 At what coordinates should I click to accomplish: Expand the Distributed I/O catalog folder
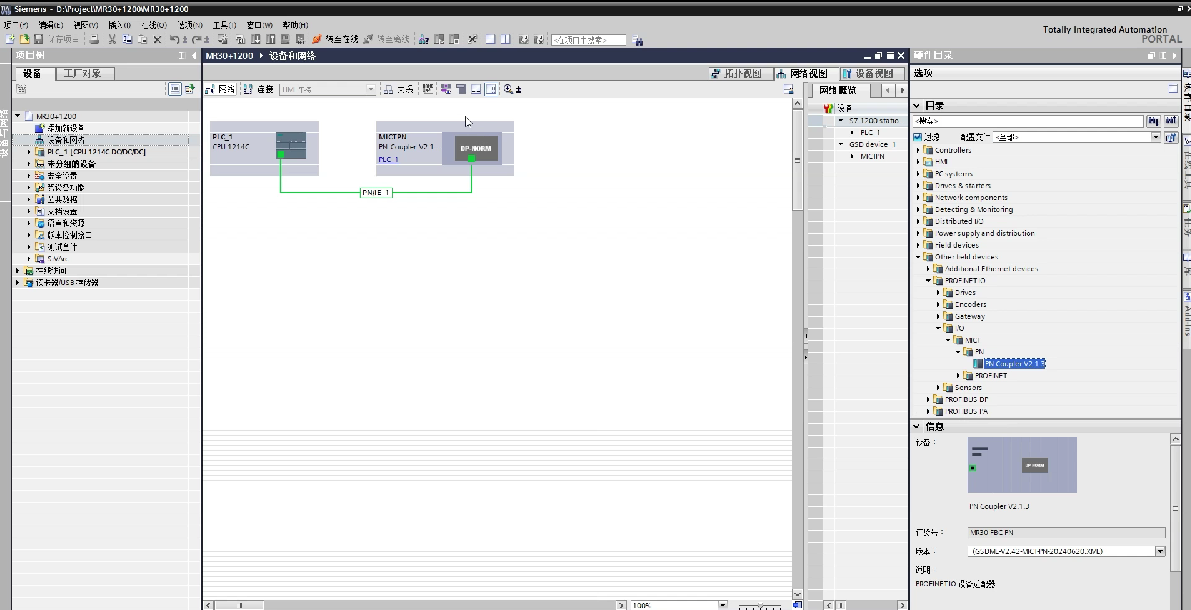918,221
